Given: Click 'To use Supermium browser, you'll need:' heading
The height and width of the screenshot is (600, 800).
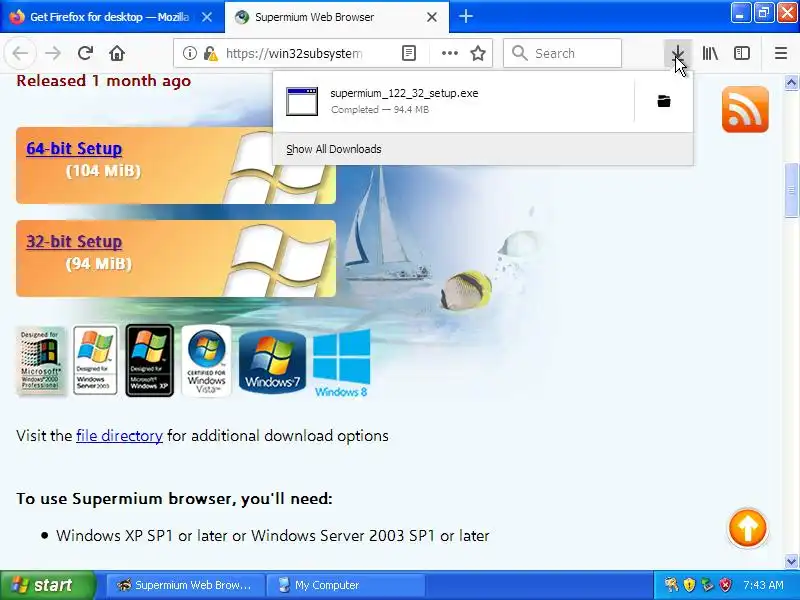Looking at the screenshot, I should 174,498.
